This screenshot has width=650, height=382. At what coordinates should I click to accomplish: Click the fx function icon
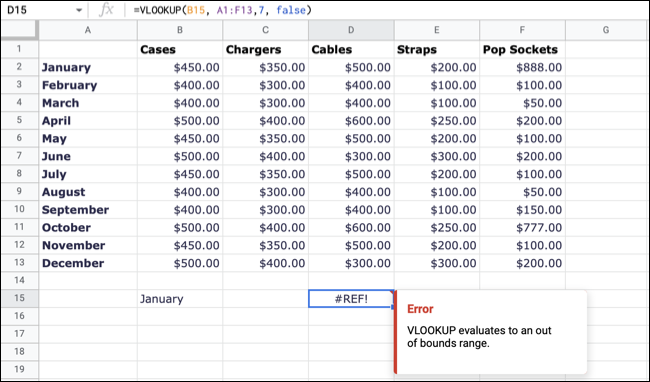106,10
